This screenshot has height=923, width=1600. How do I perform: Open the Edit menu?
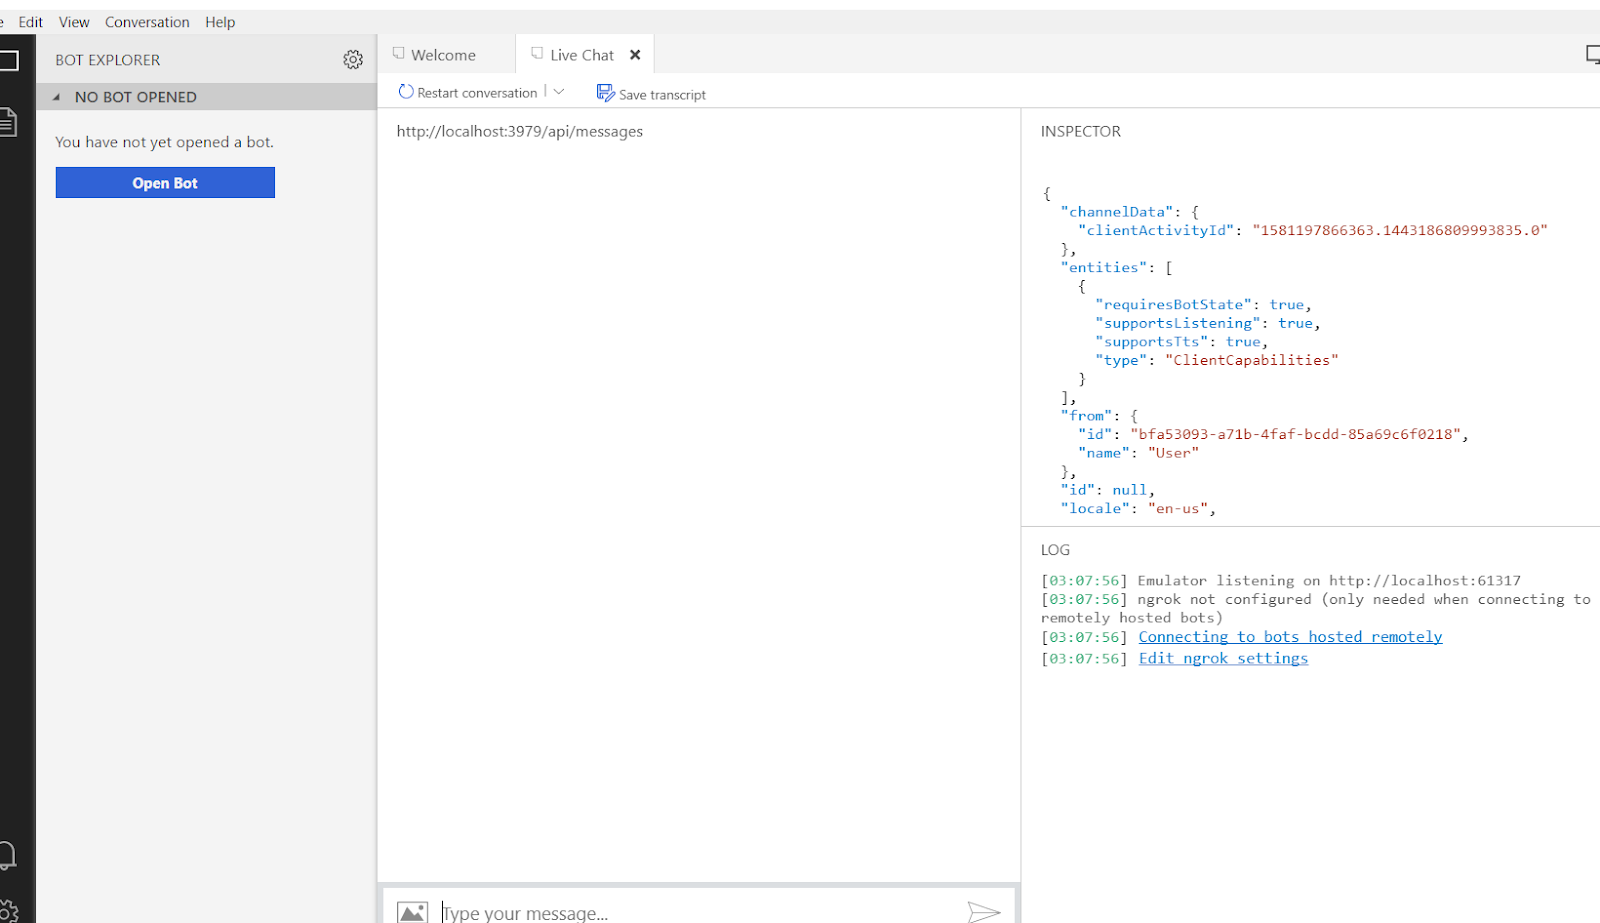pos(31,22)
